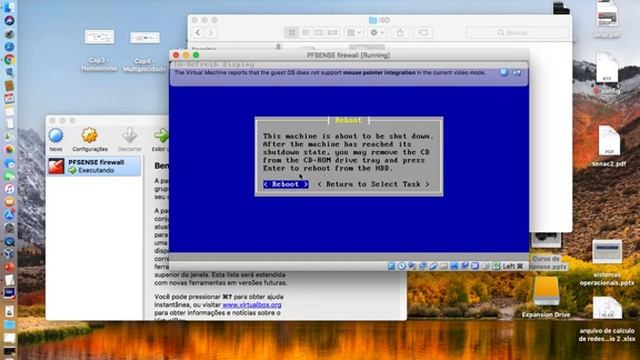Switch Finder to column view
640x360 pixels.
point(319,33)
